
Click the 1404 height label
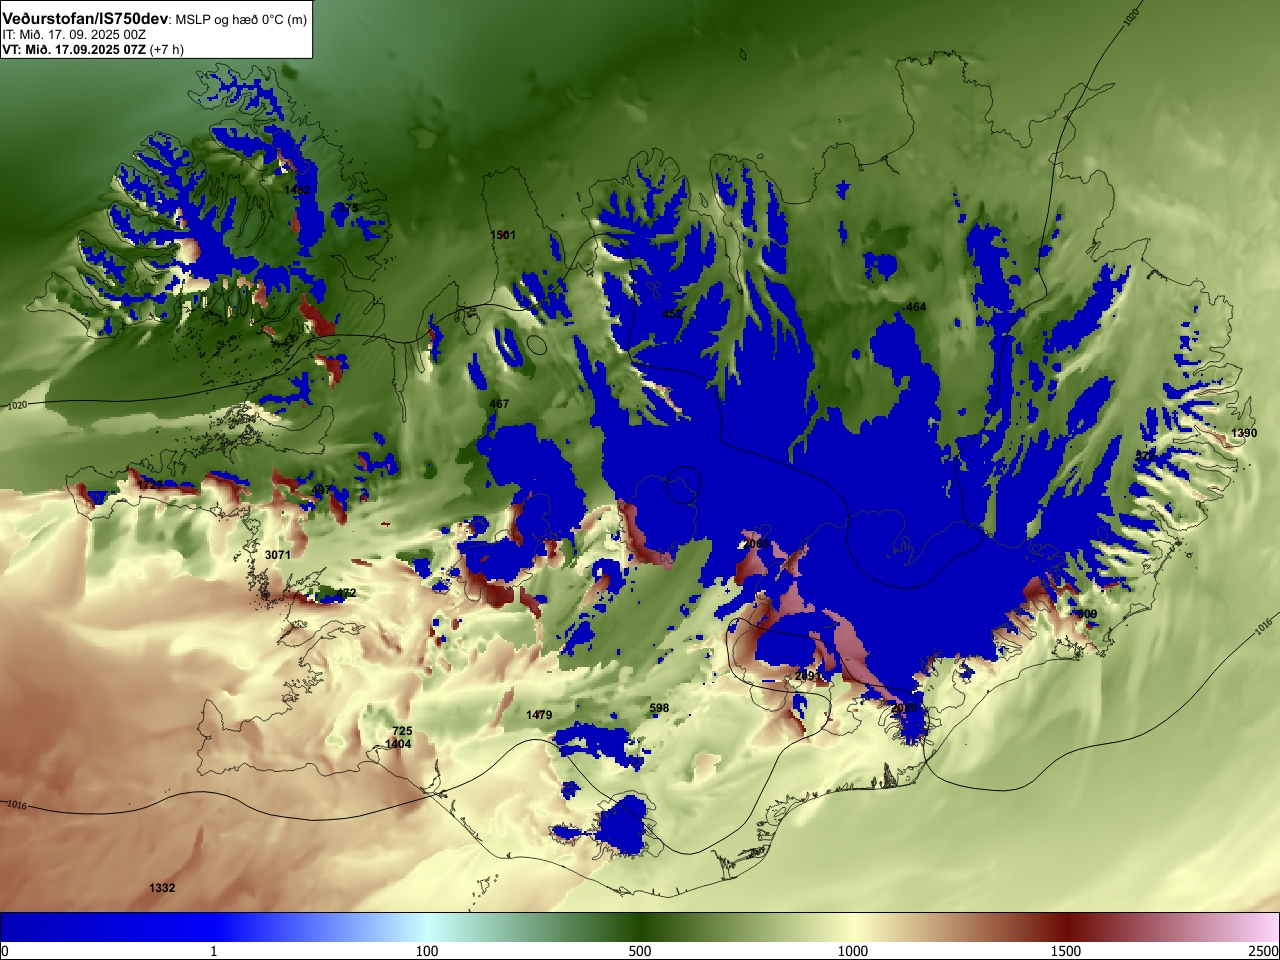click(x=398, y=744)
